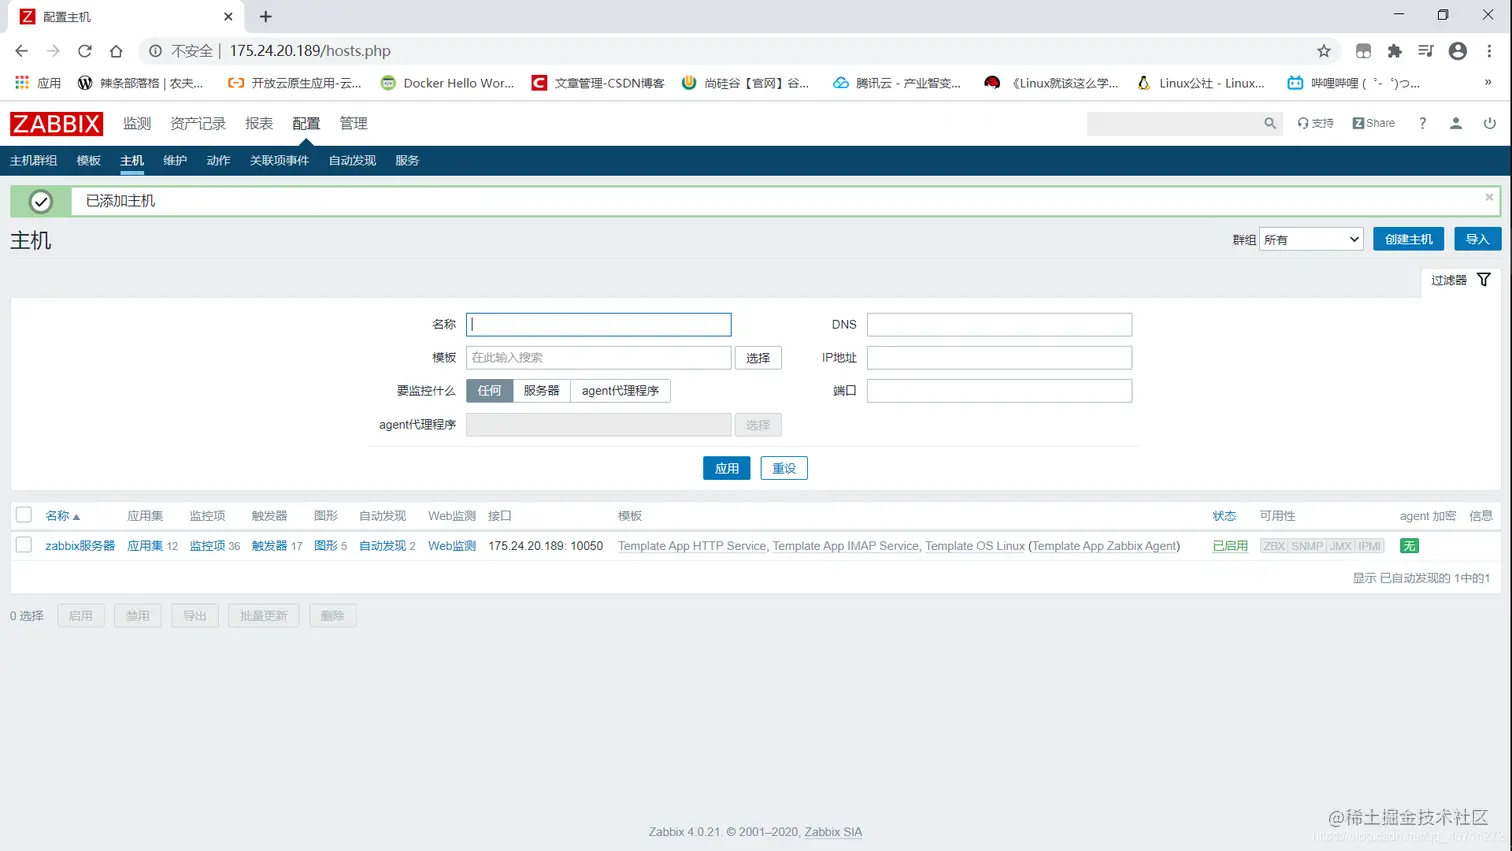The height and width of the screenshot is (851, 1512).
Task: Open the 应用 apps bookmark
Action: click(x=38, y=83)
